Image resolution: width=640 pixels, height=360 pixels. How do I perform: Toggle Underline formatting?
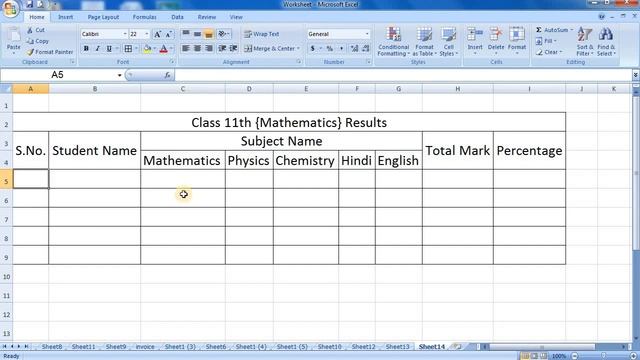coord(109,49)
